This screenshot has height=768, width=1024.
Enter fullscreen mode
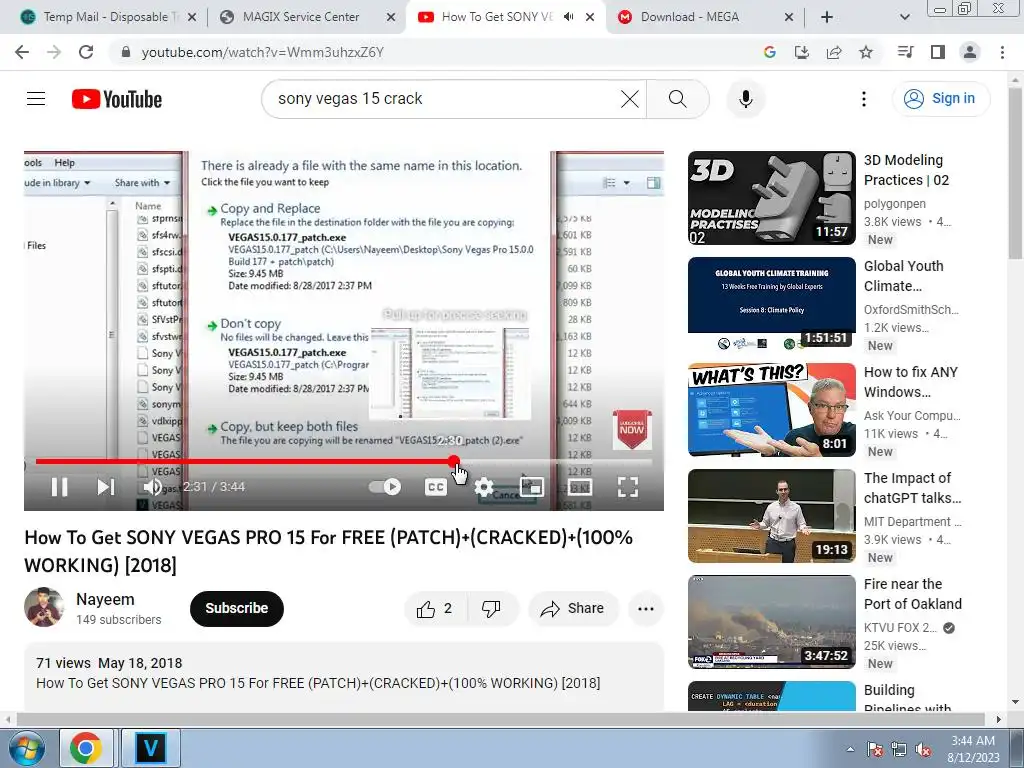pyautogui.click(x=628, y=487)
